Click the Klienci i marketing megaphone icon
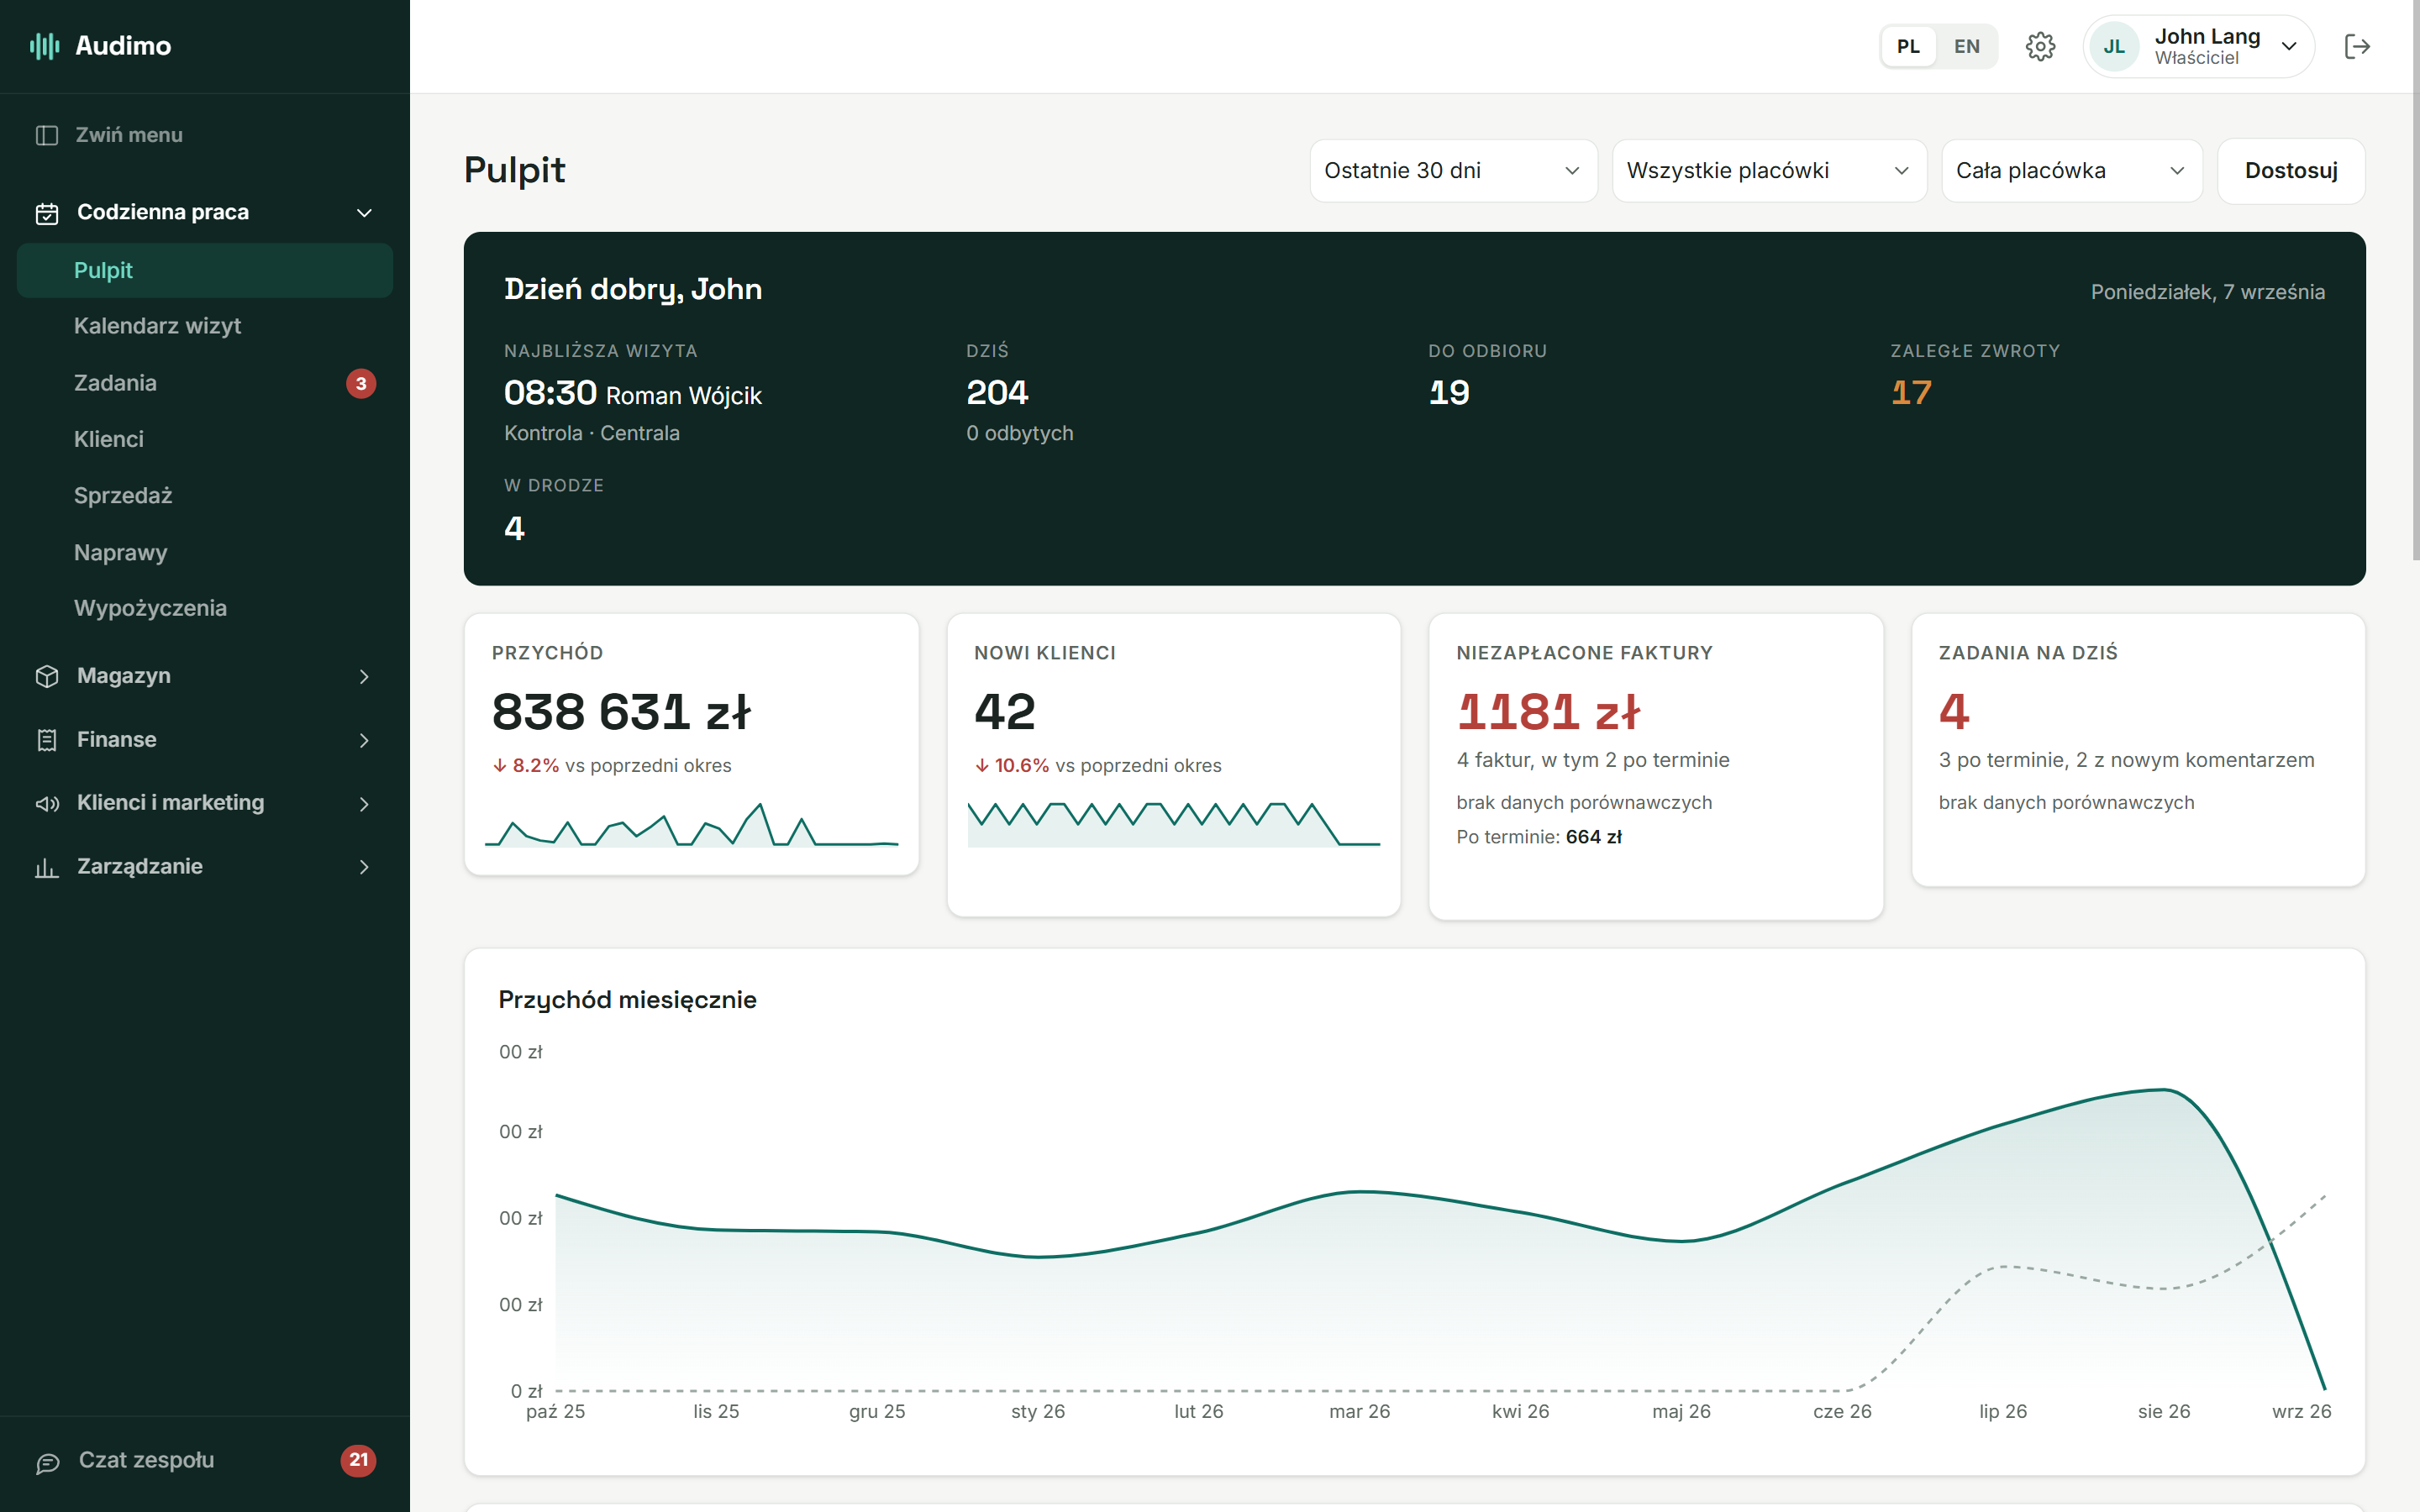This screenshot has width=2420, height=1512. tap(47, 803)
